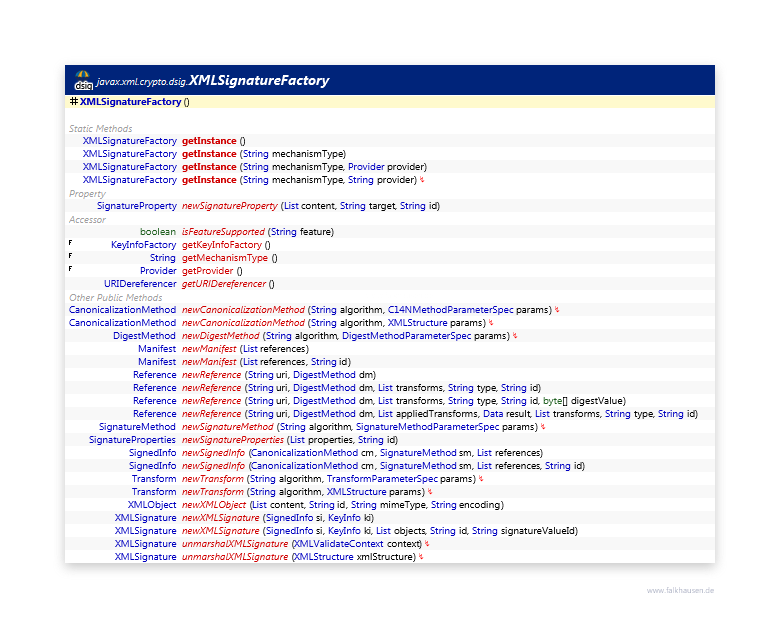Image resolution: width=771 pixels, height=636 pixels.
Task: Click the exception marker after C14NMethodParameterSpec params
Action: click(557, 310)
